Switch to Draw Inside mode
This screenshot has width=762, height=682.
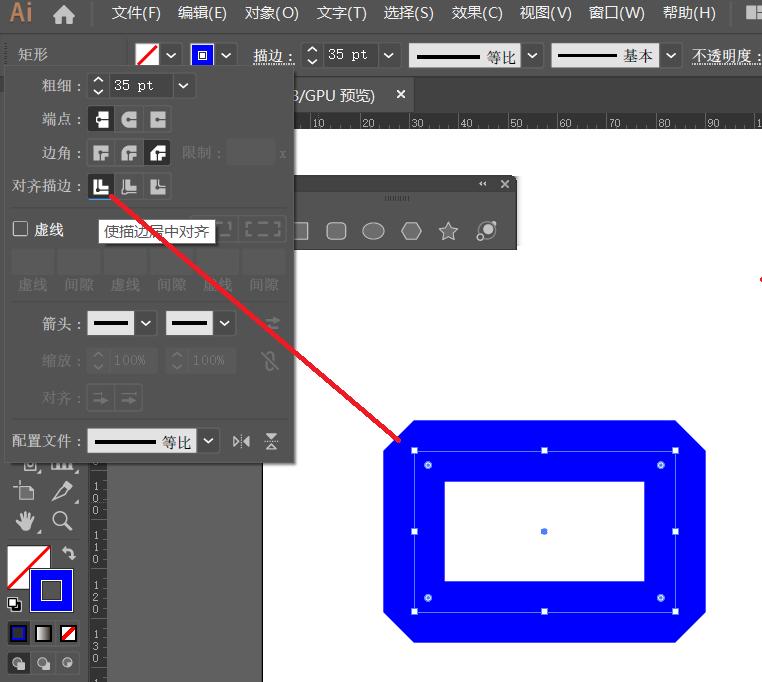(x=68, y=663)
